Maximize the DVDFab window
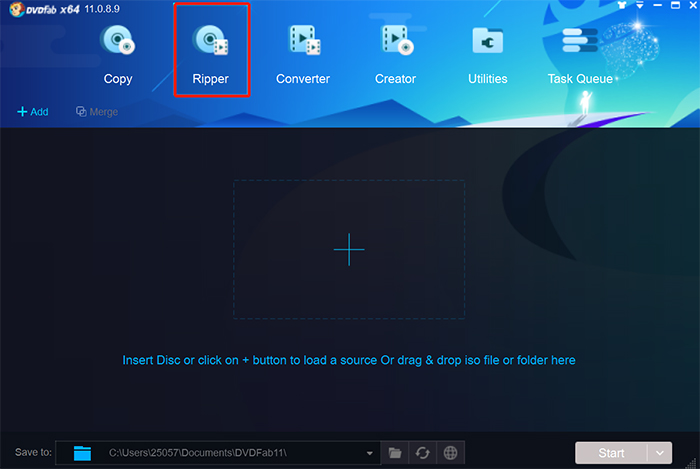The height and width of the screenshot is (469, 700). [x=675, y=5]
